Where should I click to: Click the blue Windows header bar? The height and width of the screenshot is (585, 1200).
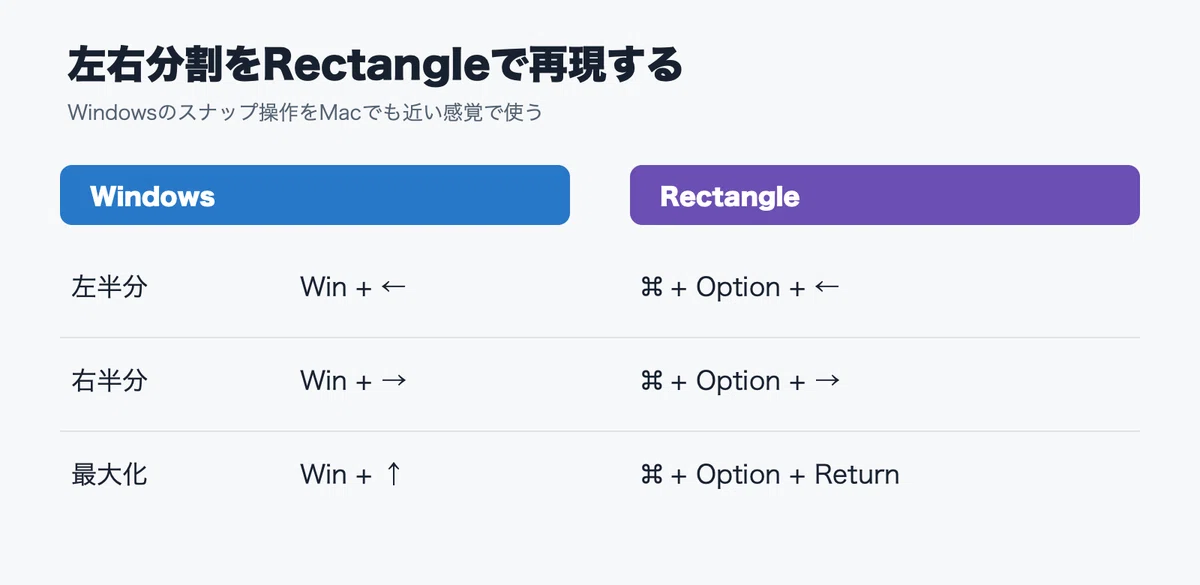315,195
